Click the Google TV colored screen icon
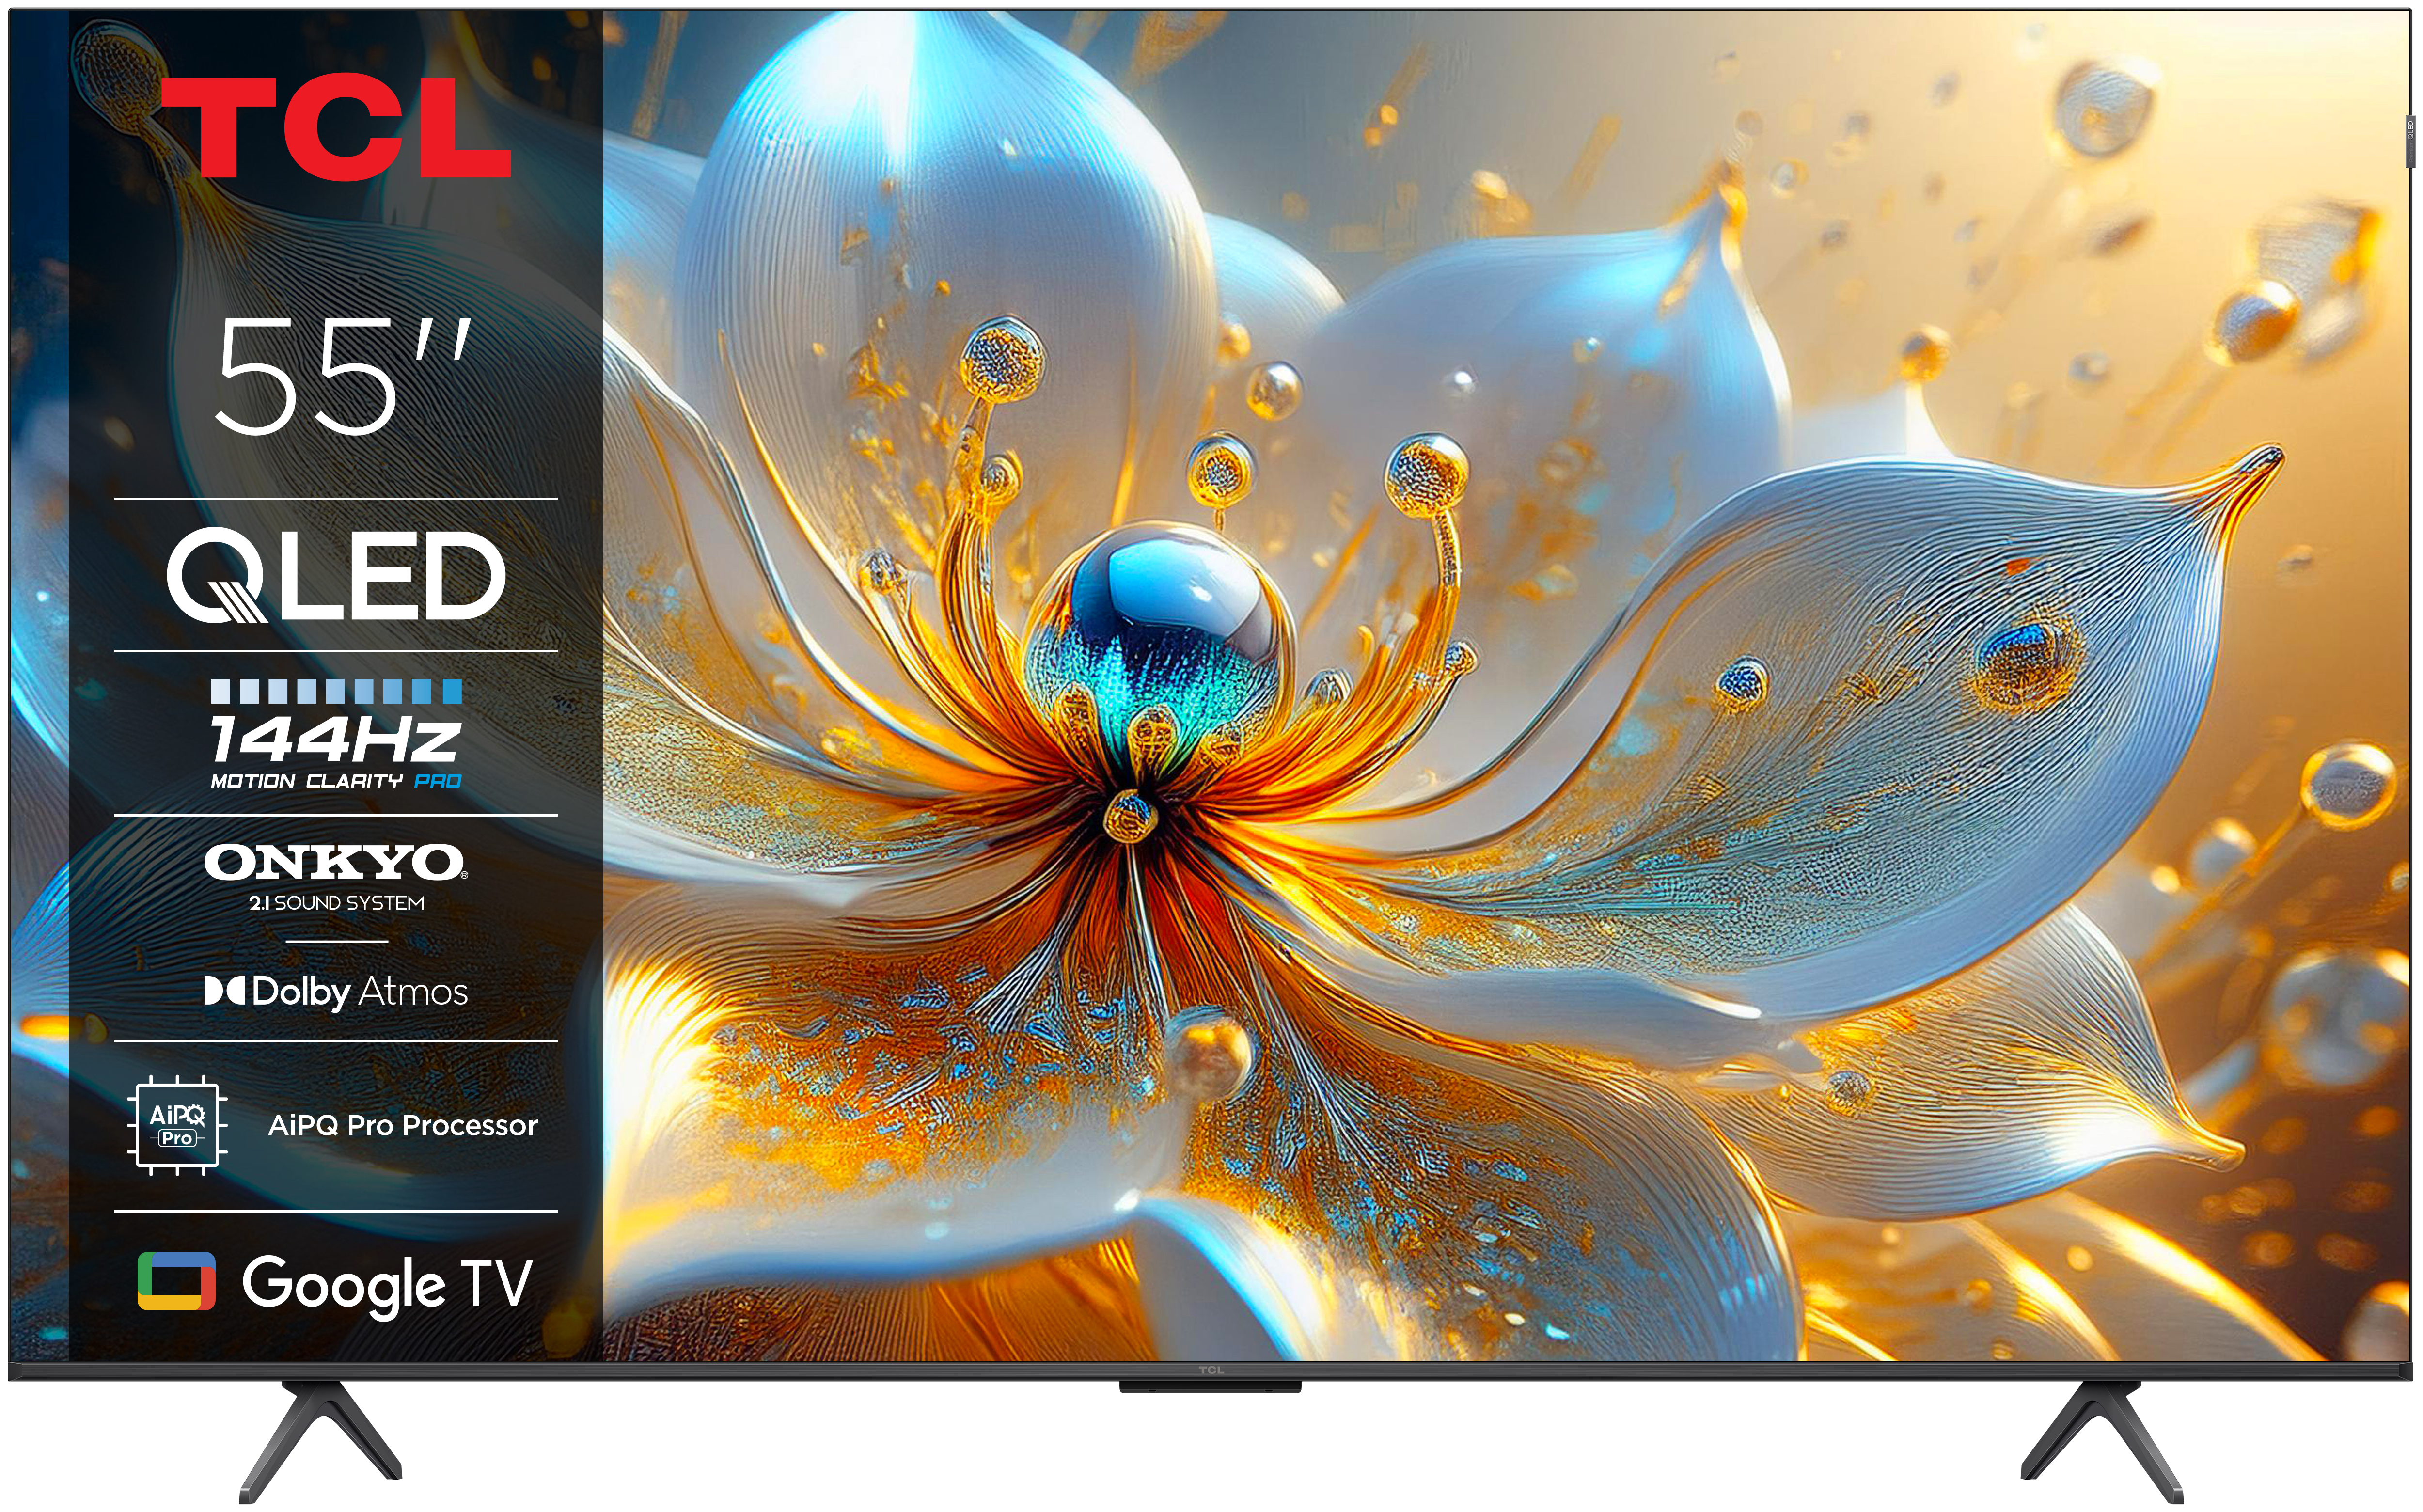Viewport: 2423px width, 1512px height. tap(176, 1281)
